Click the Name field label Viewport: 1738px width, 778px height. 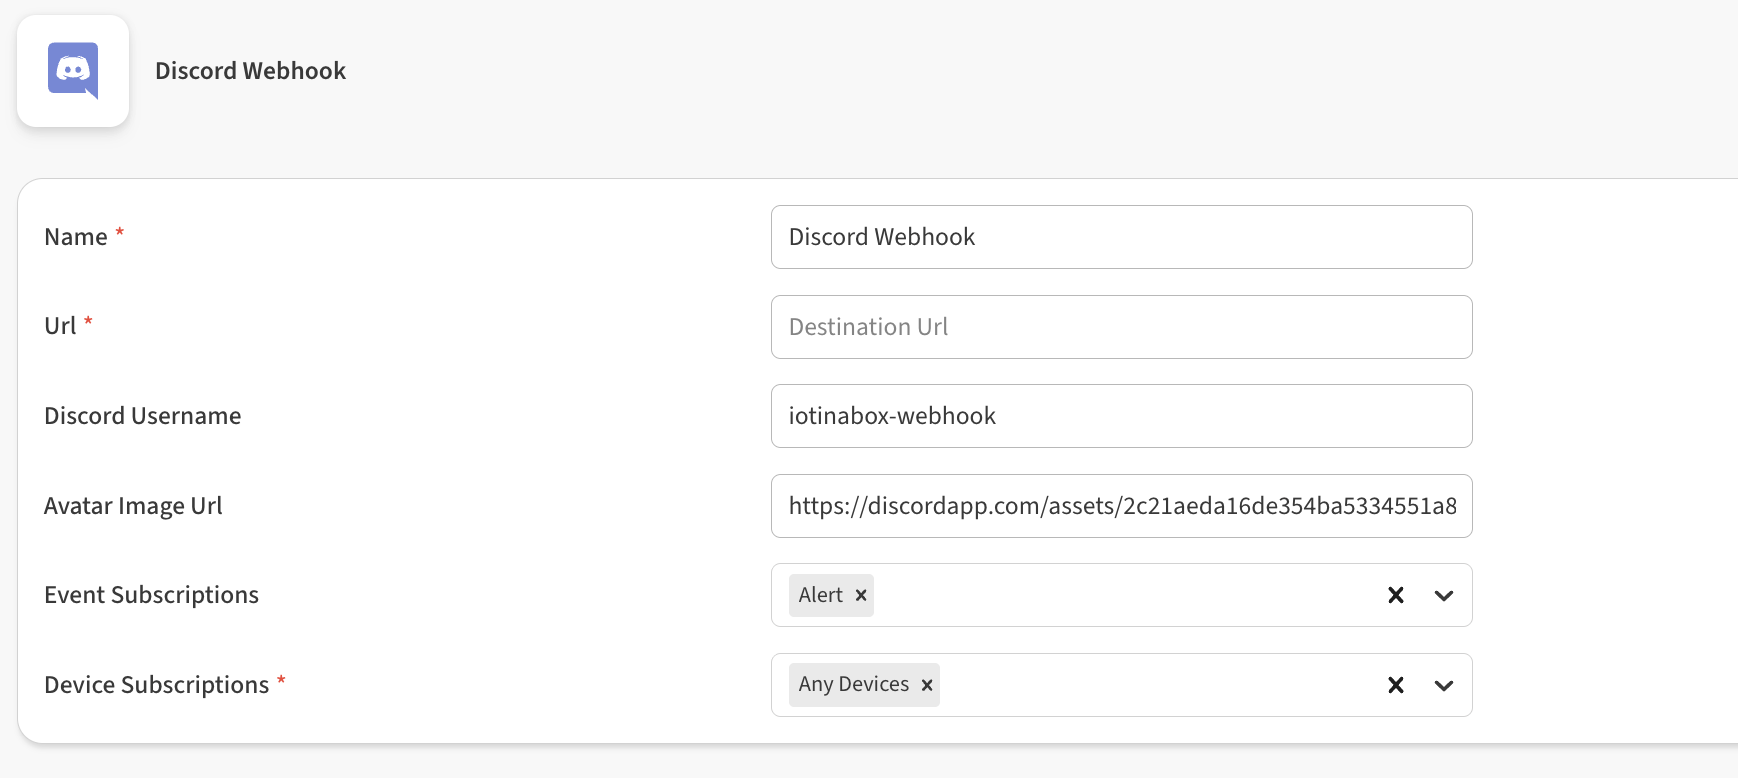pos(76,237)
